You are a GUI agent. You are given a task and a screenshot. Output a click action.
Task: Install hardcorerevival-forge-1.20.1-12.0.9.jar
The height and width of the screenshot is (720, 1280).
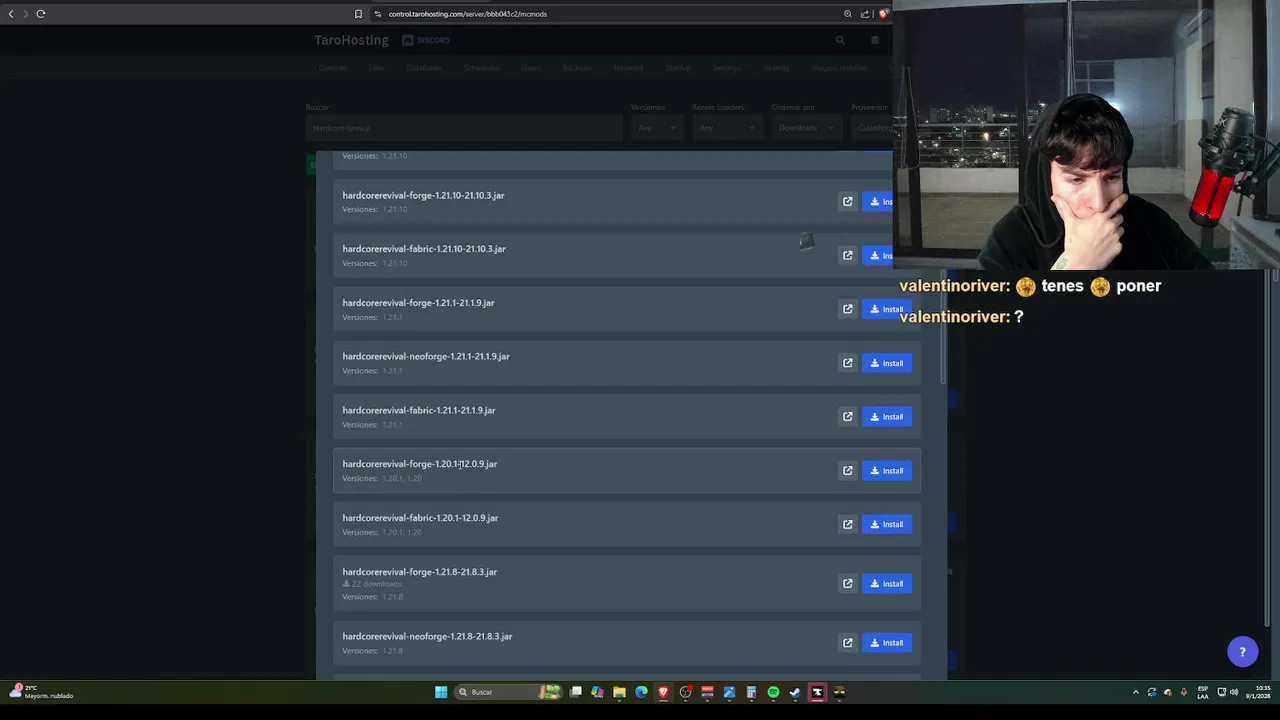(x=887, y=471)
